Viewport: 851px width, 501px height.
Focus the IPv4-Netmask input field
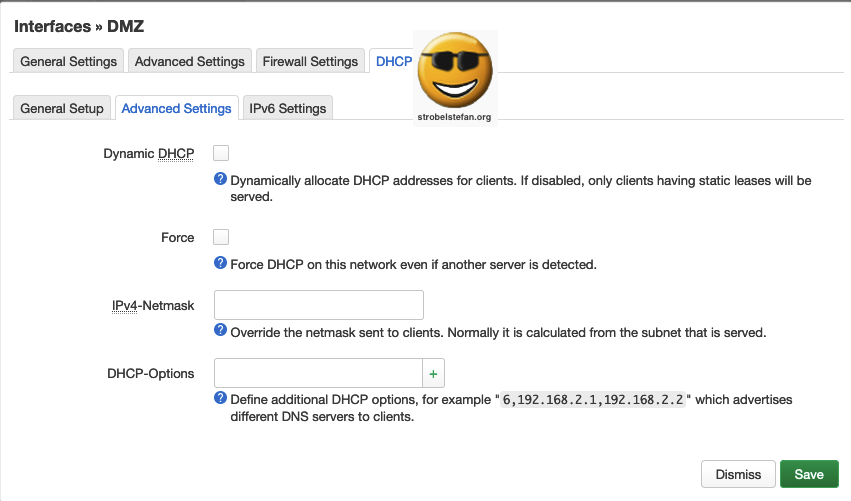click(x=319, y=305)
